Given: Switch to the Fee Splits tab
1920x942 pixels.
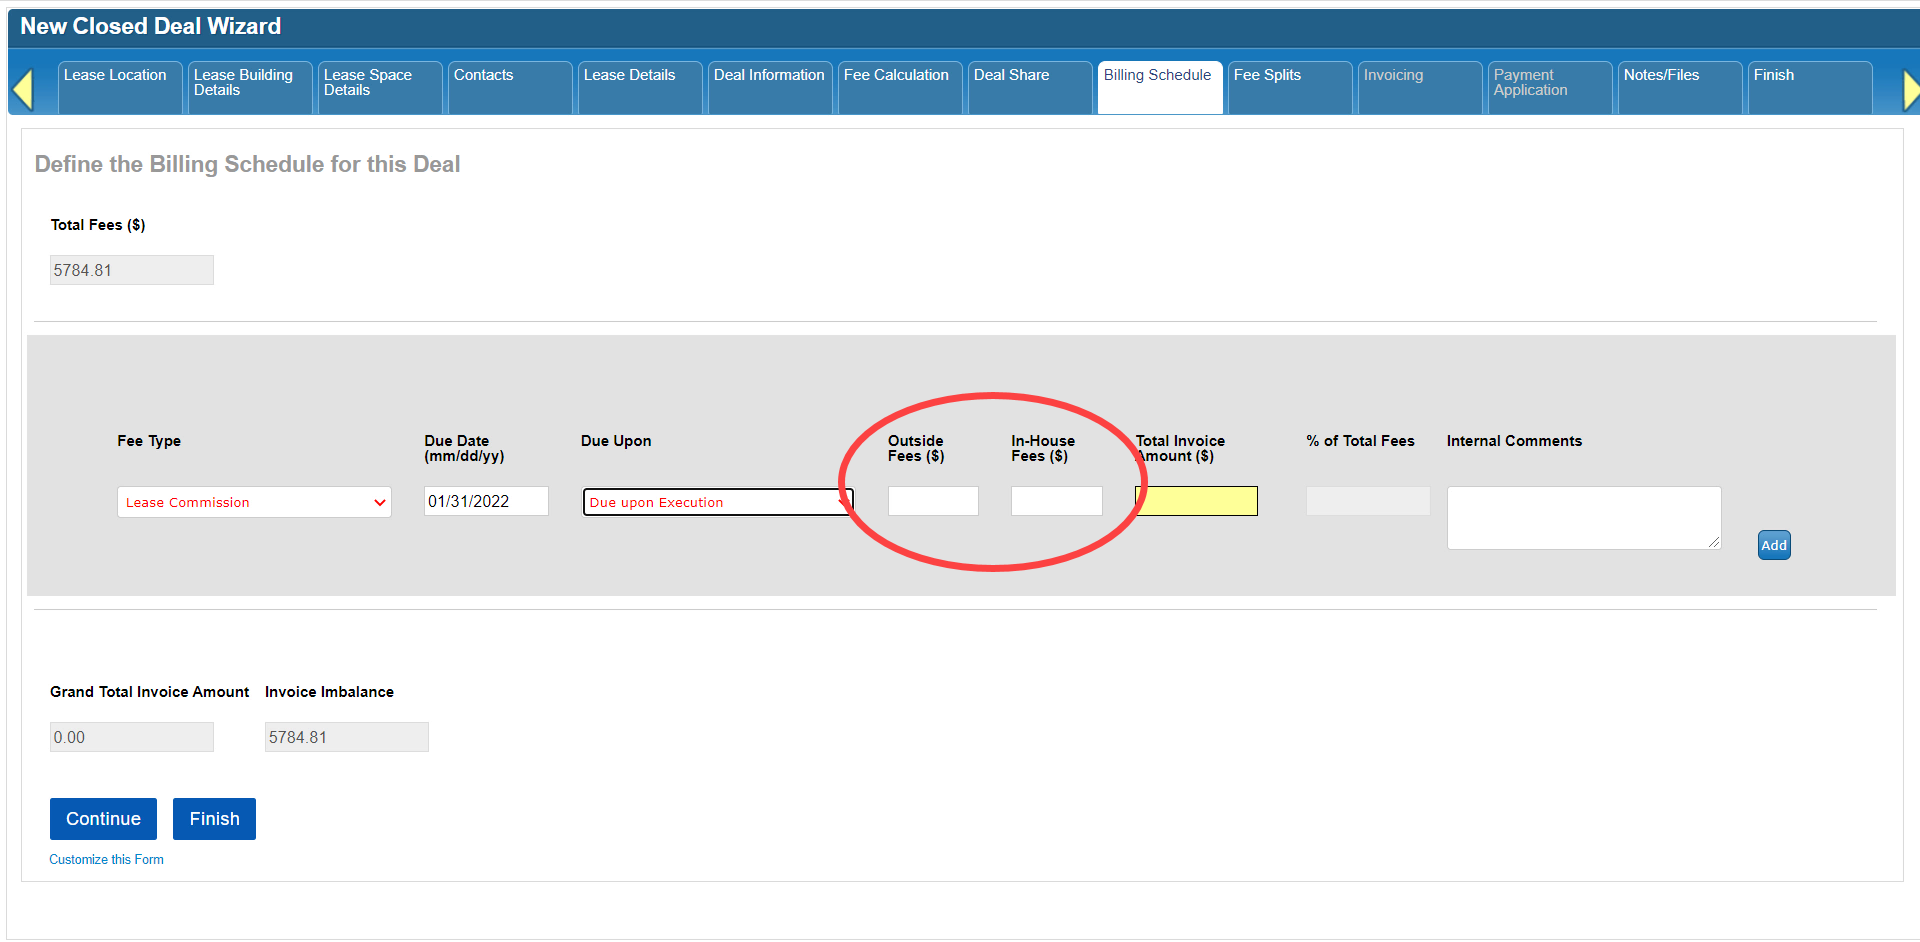Looking at the screenshot, I should (x=1289, y=87).
